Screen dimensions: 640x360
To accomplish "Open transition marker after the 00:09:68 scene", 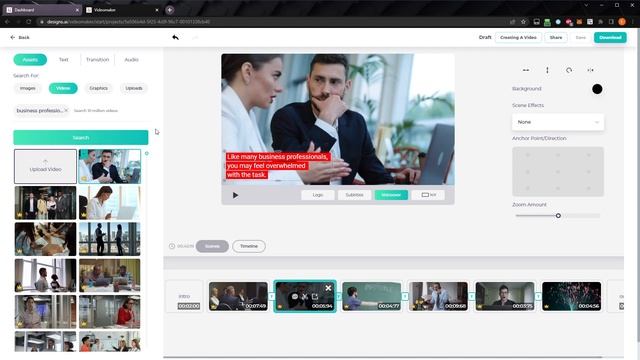I will pyautogui.click(x=471, y=296).
